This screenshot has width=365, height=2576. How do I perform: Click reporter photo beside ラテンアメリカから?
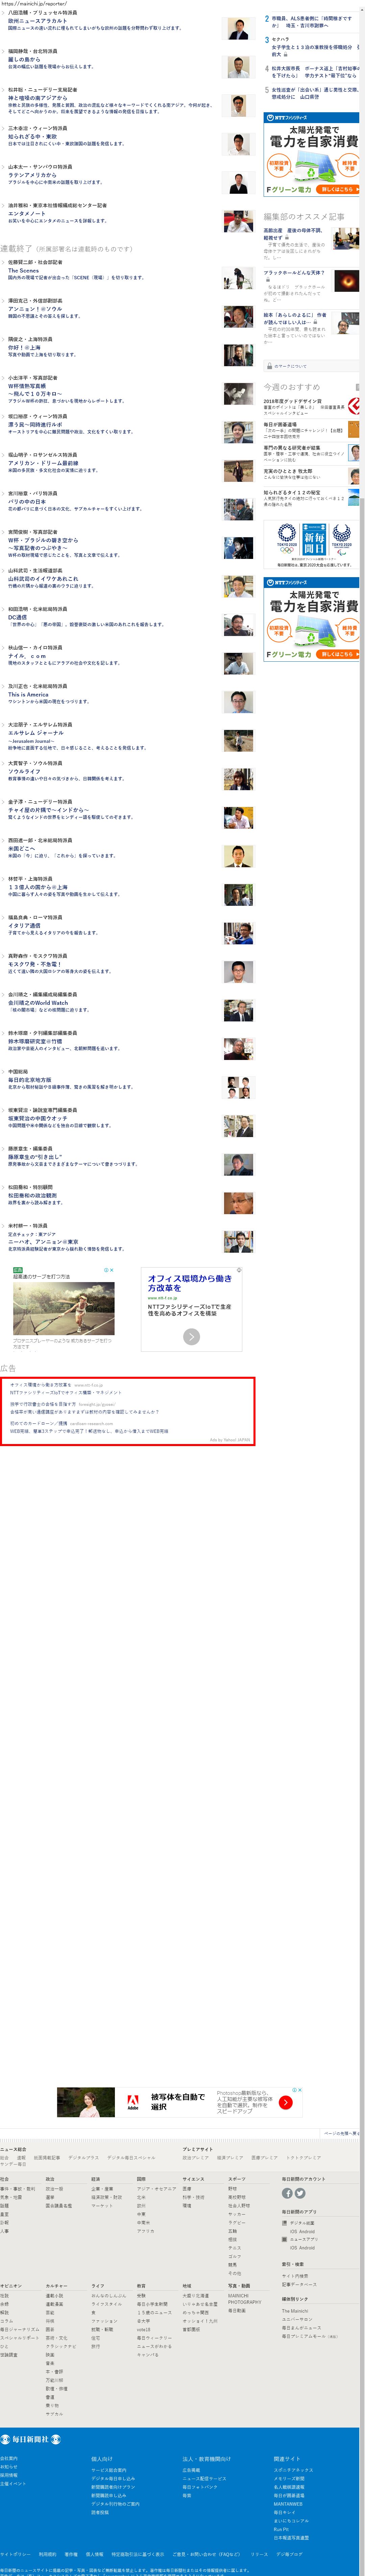[238, 183]
